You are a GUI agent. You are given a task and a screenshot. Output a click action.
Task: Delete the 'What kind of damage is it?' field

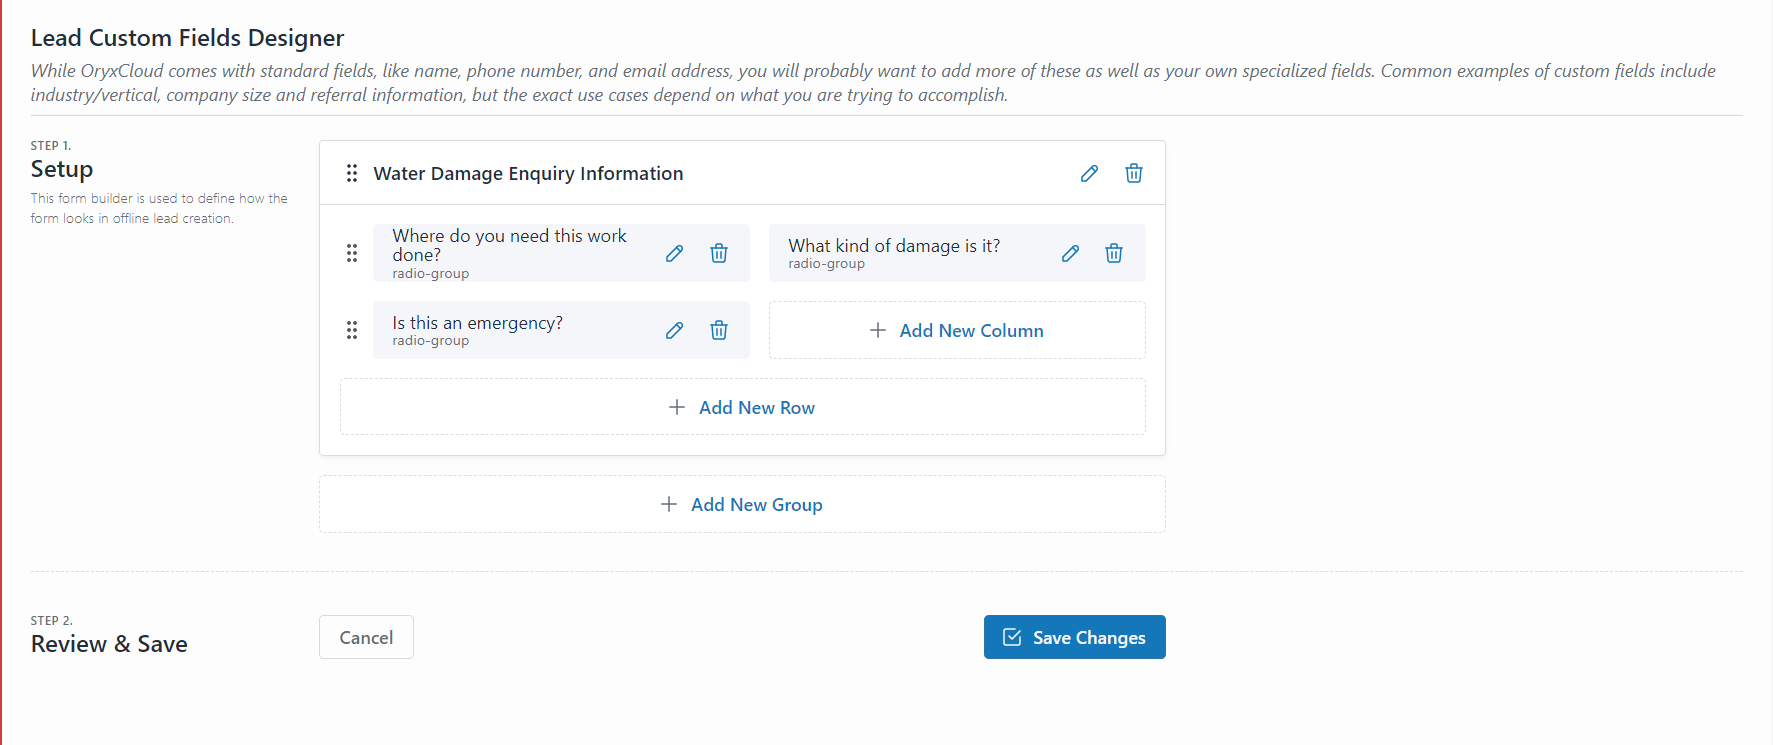pyautogui.click(x=1114, y=253)
